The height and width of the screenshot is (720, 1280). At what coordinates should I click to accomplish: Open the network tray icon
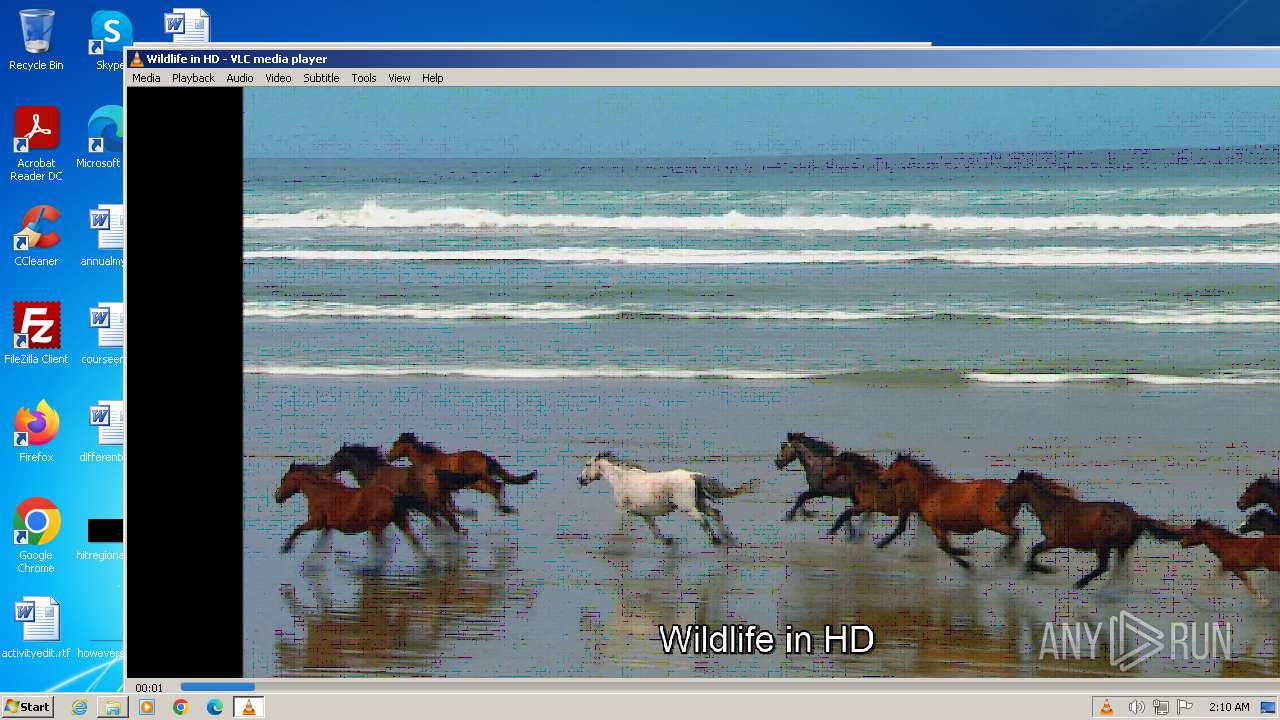[x=1161, y=707]
